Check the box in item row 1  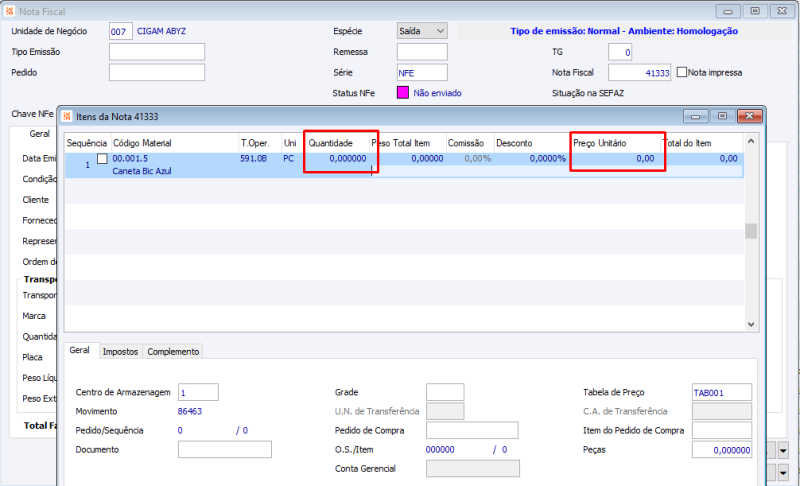102,159
